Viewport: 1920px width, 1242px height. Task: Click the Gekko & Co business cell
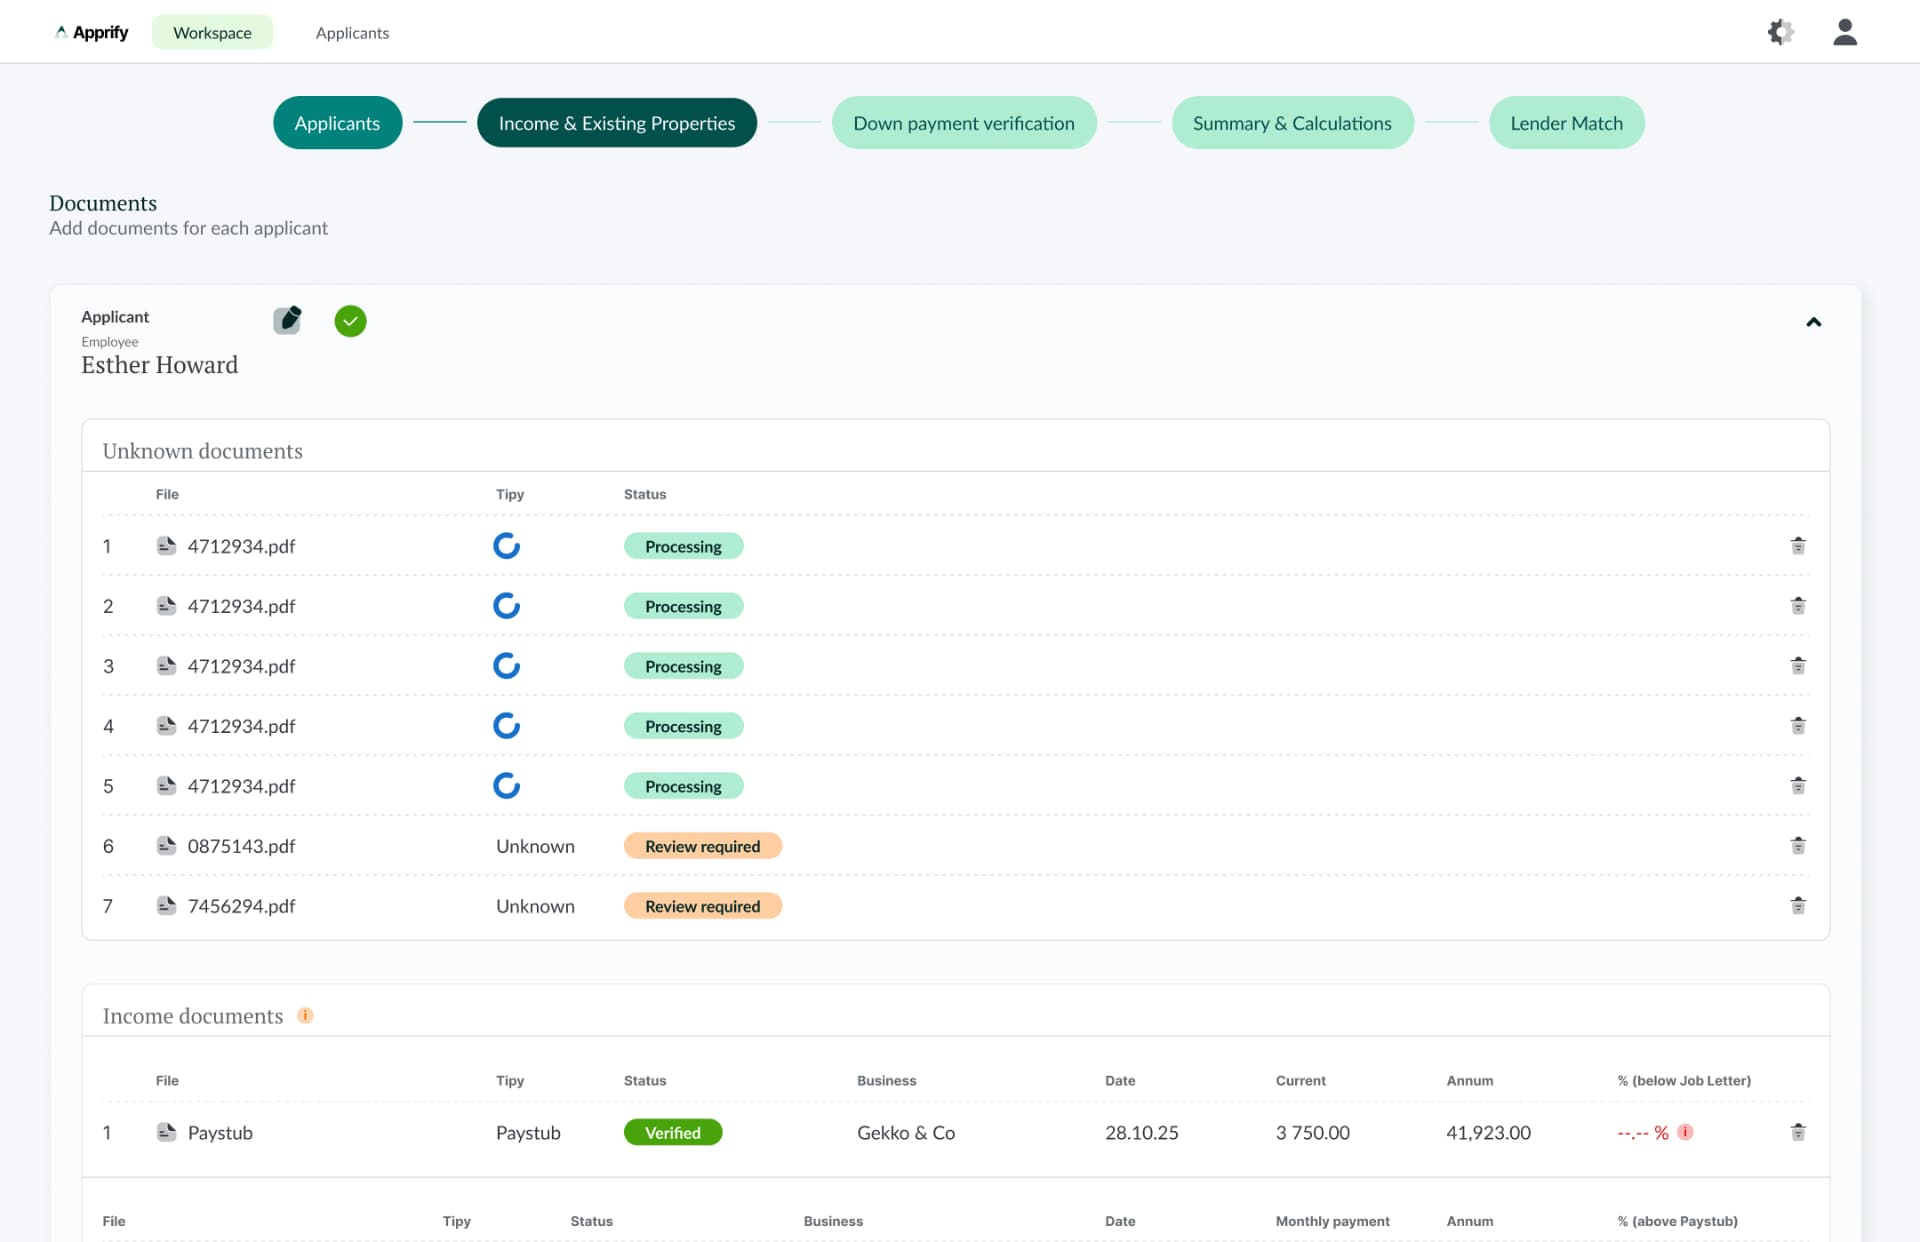[x=906, y=1132]
